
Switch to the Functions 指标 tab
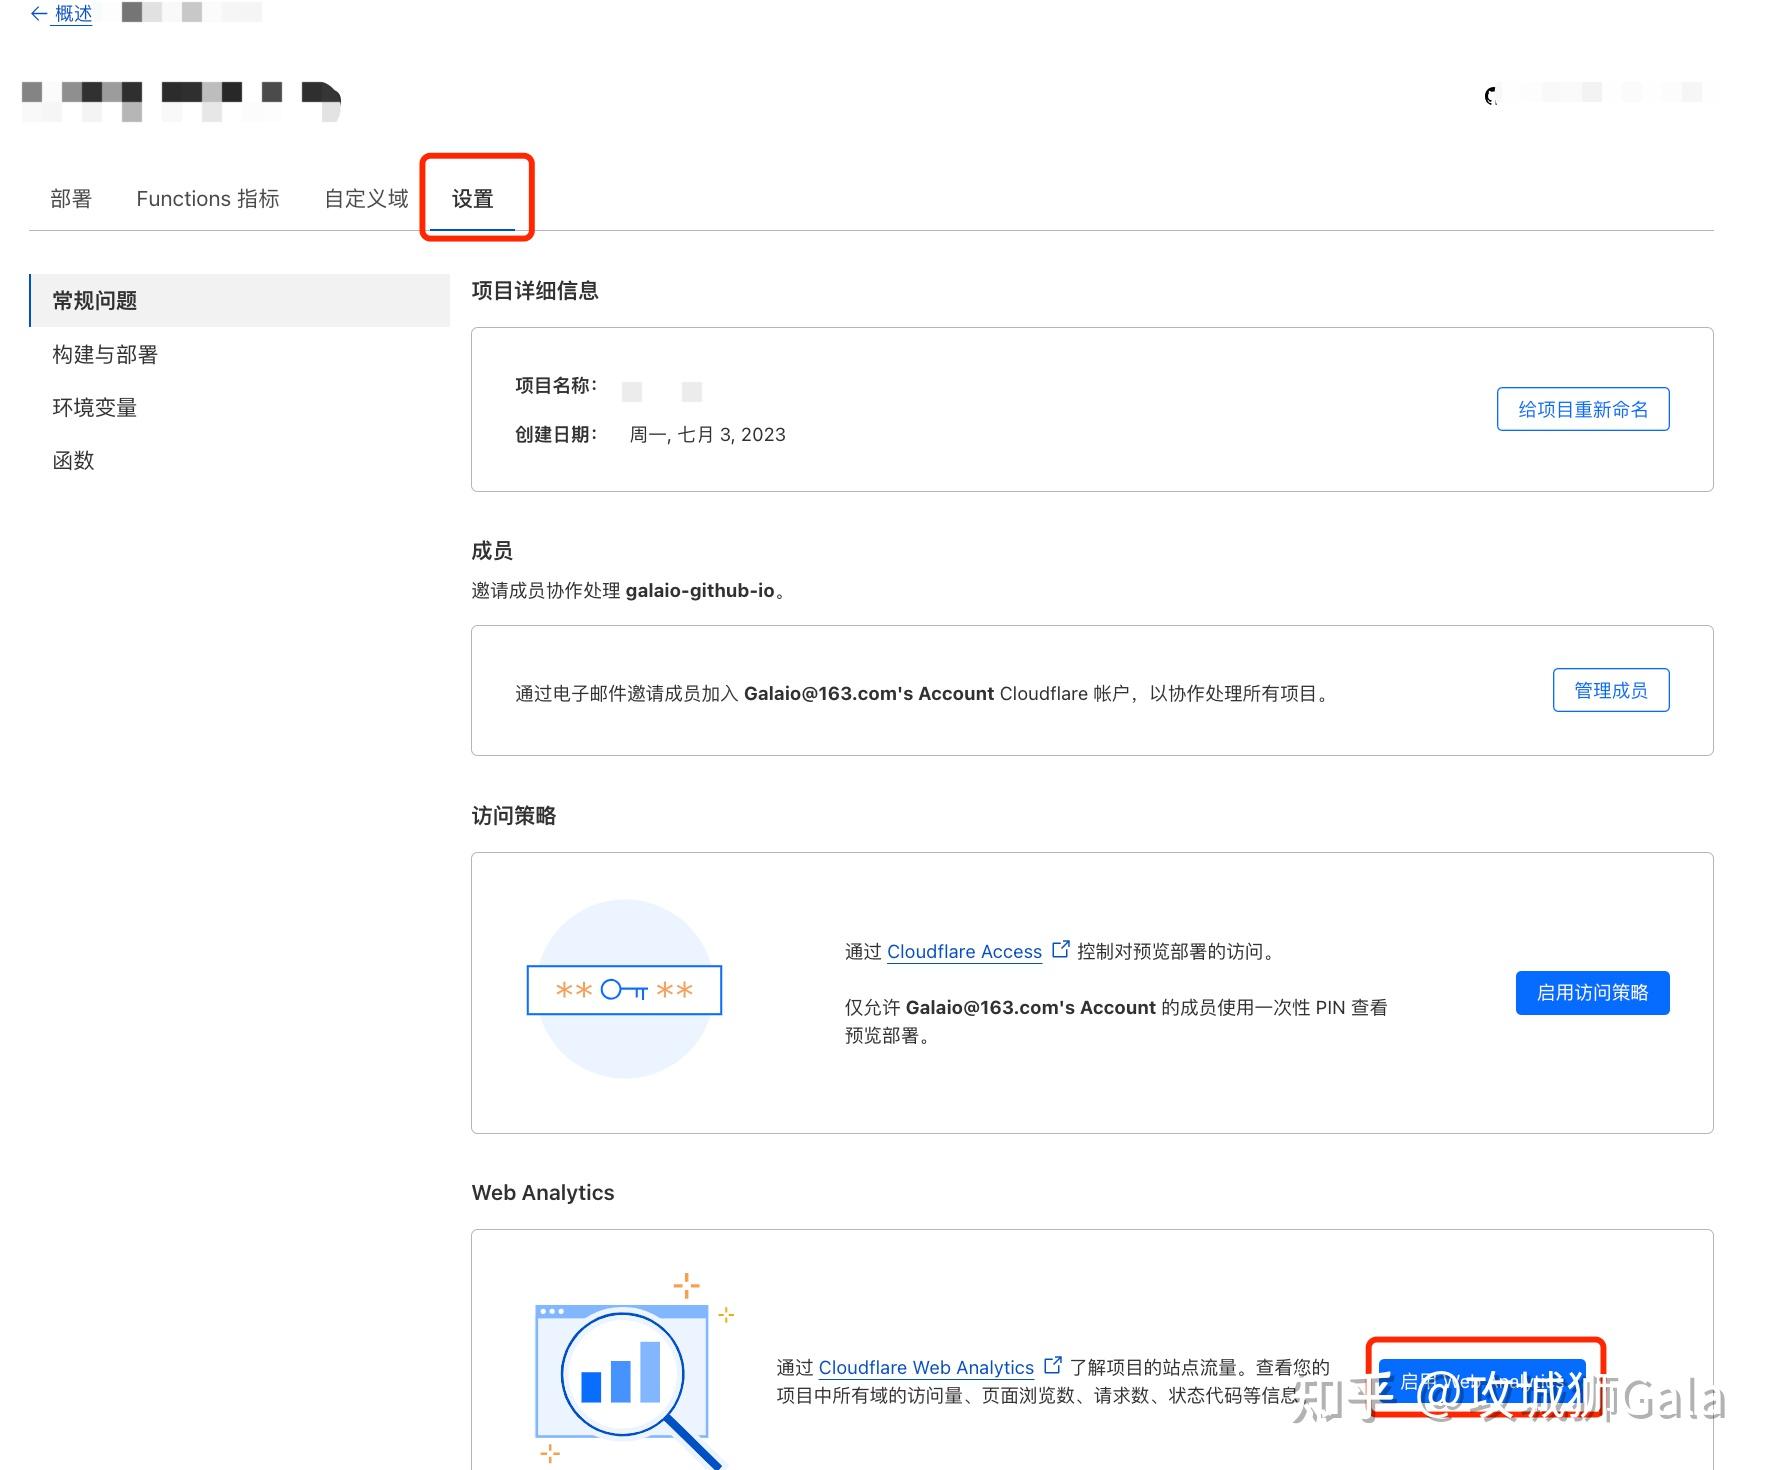point(208,198)
